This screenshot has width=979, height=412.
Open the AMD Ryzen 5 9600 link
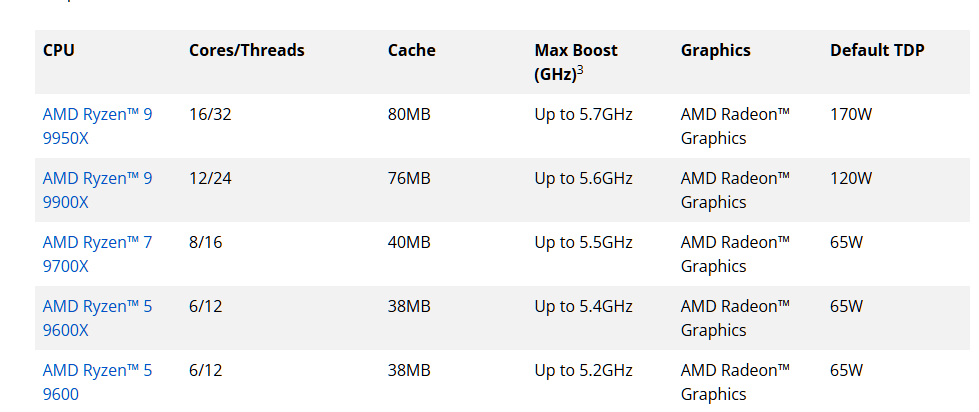97,382
